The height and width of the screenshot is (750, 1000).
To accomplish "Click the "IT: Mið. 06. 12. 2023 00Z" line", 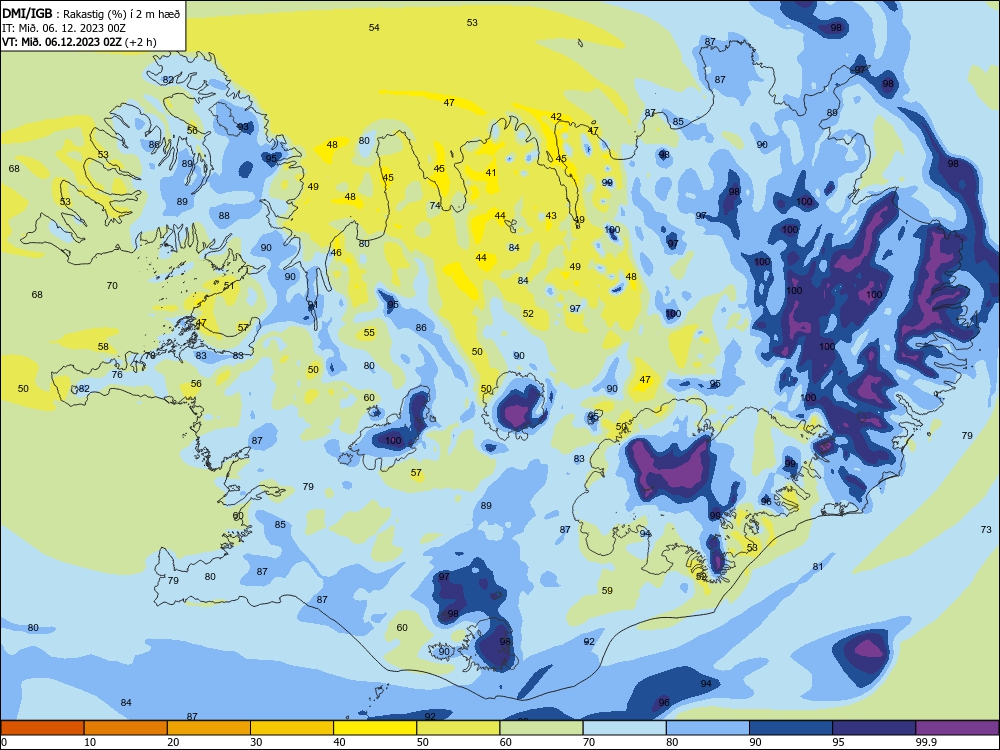I will (64, 28).
